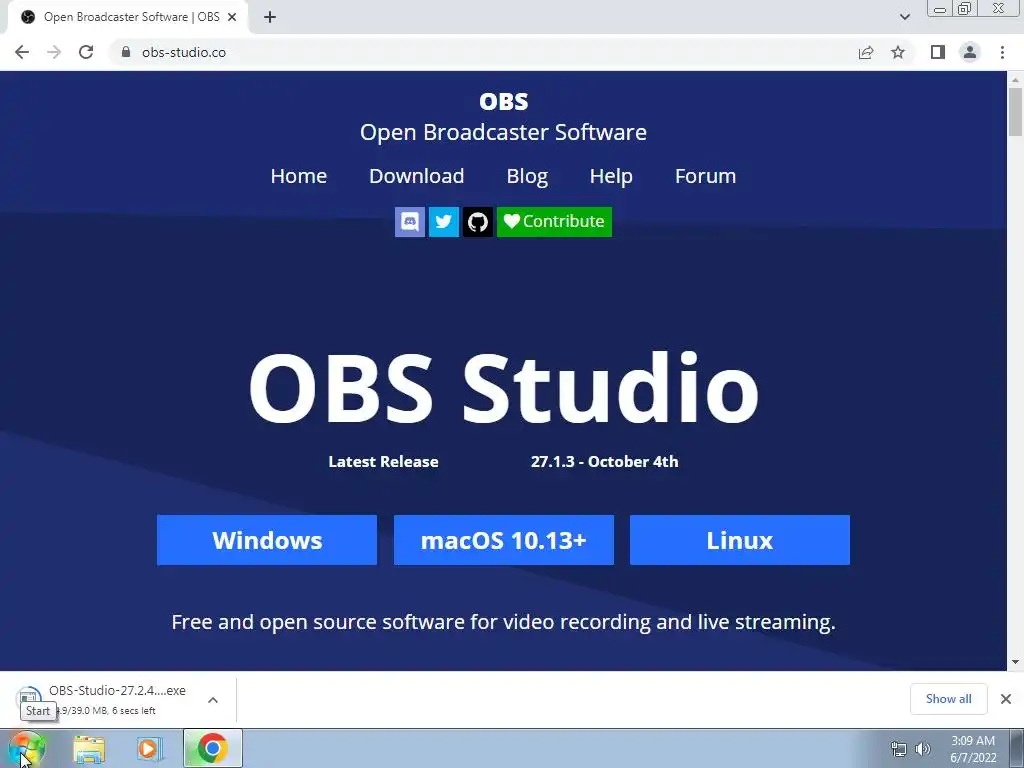Bookmark page with star icon
Screen dimensions: 1024x768
898,52
